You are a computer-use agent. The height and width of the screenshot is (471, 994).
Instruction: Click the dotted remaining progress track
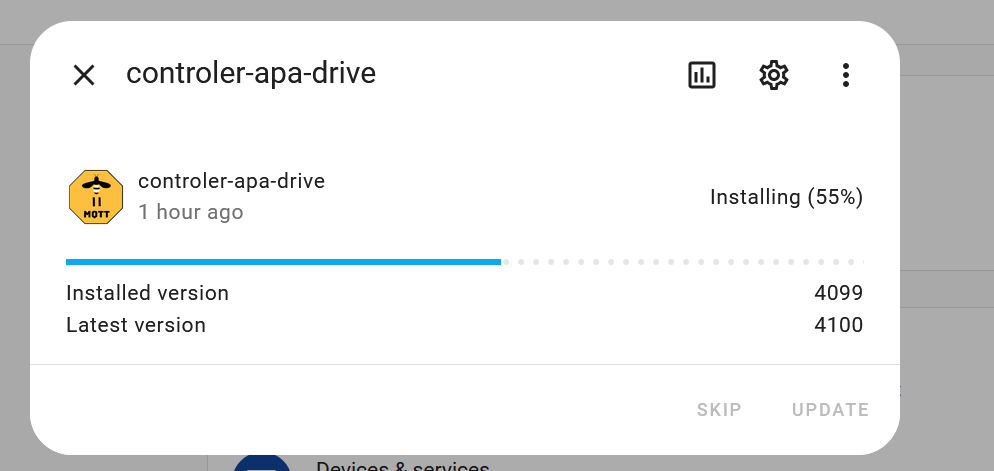682,261
